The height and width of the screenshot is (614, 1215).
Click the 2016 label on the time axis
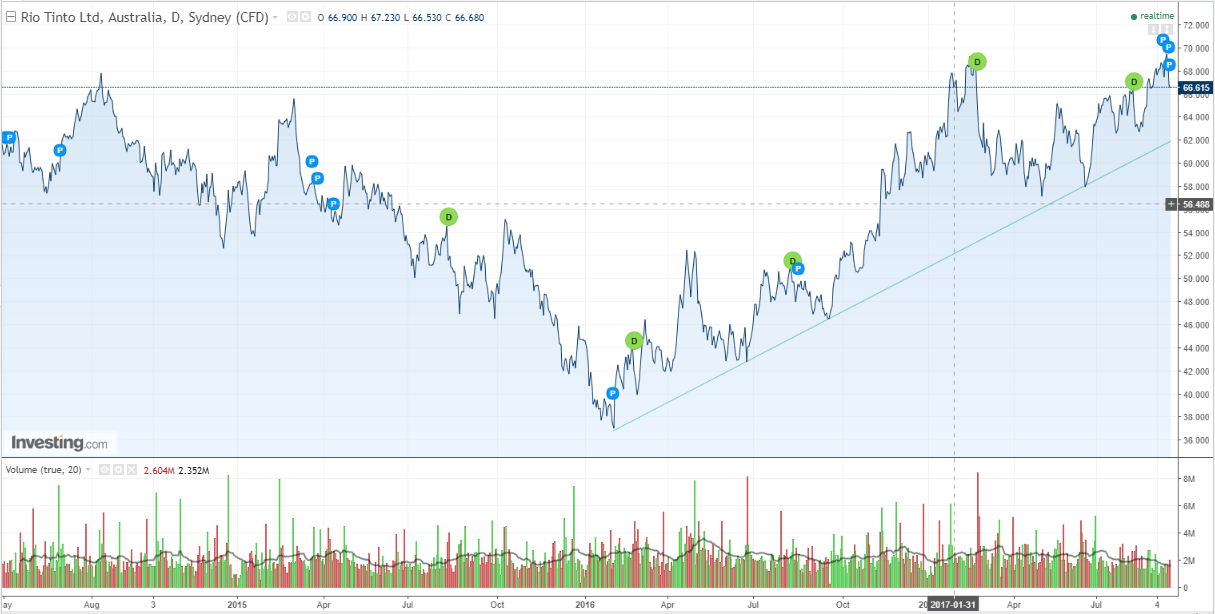585,605
